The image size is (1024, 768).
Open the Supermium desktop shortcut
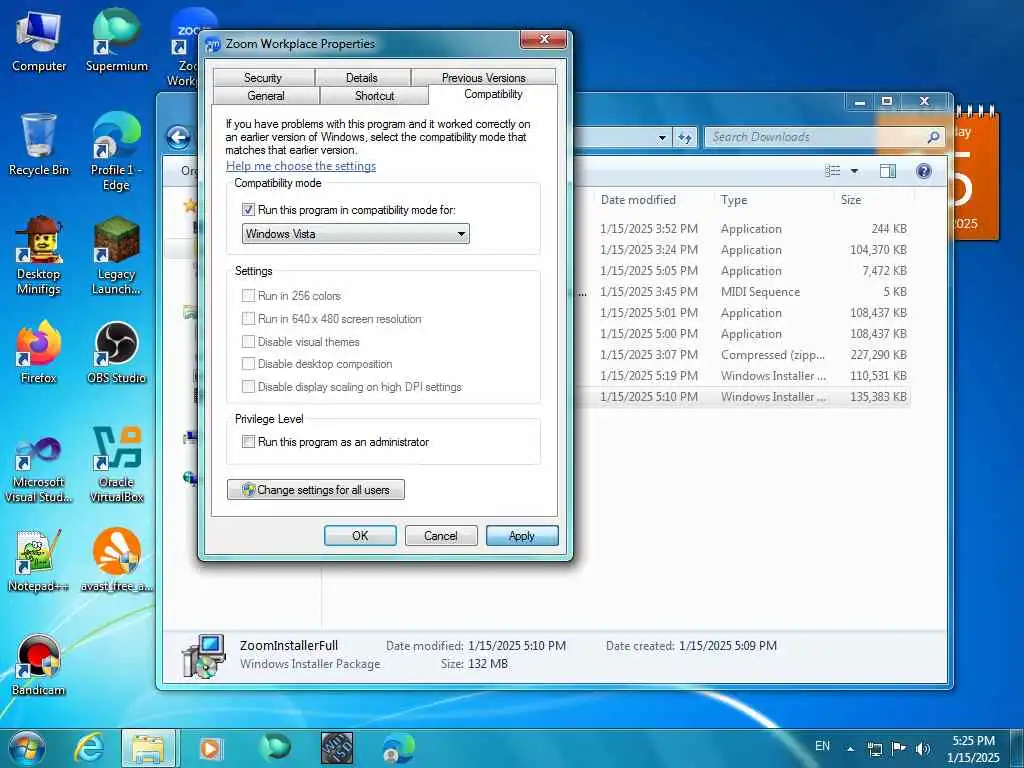point(116,40)
